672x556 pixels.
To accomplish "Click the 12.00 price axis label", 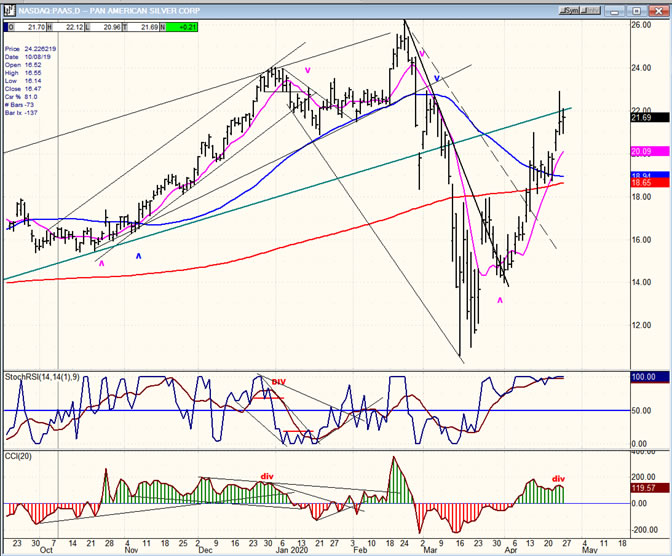I will 642,325.
